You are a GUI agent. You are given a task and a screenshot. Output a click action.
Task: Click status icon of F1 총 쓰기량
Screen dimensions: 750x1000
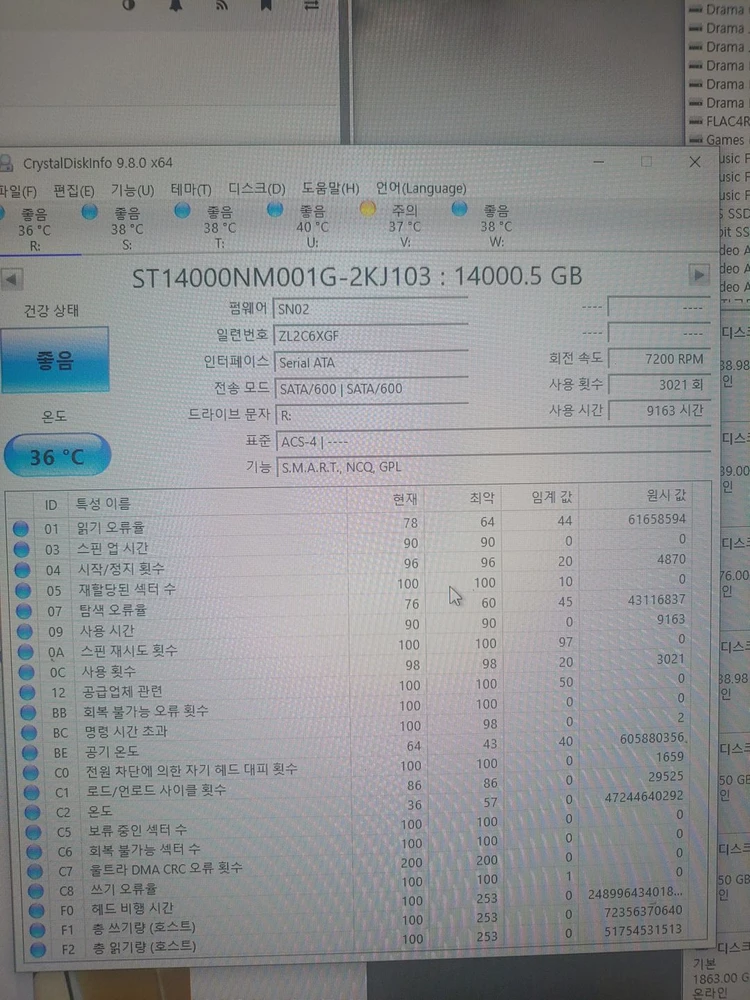[x=38, y=930]
